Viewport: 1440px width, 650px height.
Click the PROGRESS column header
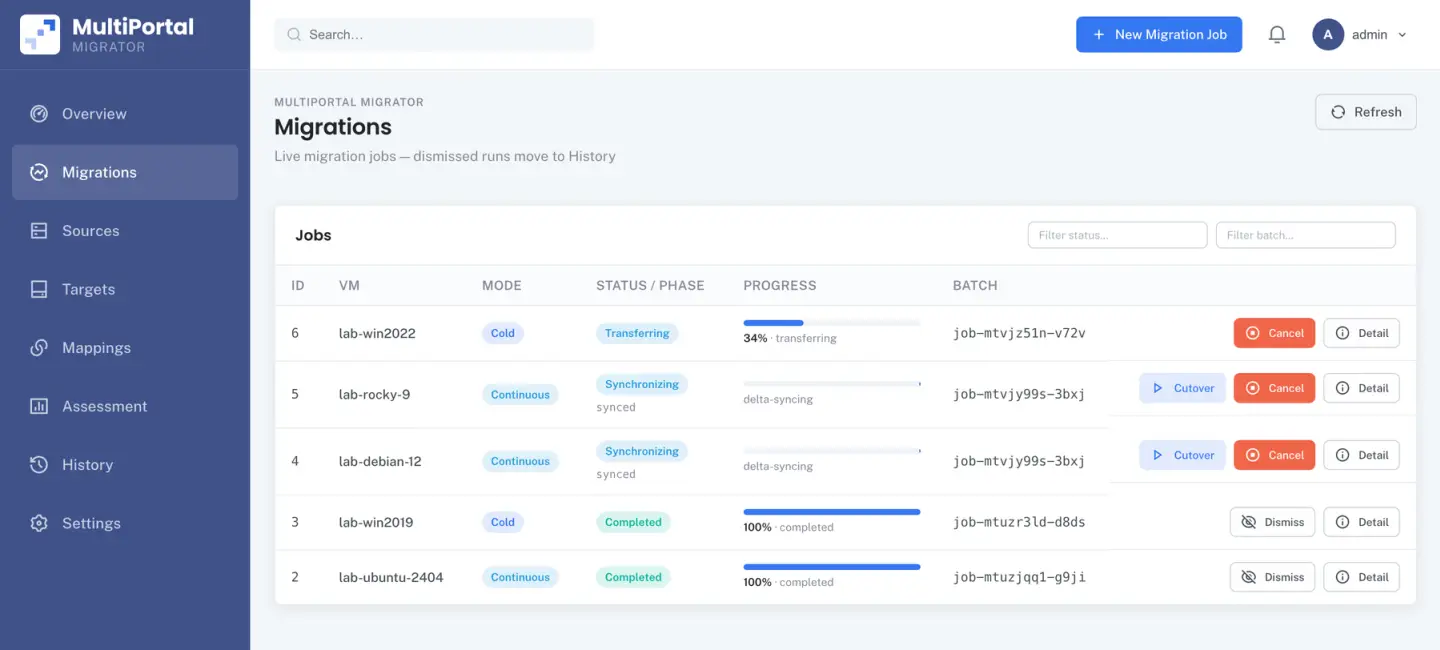pos(780,285)
